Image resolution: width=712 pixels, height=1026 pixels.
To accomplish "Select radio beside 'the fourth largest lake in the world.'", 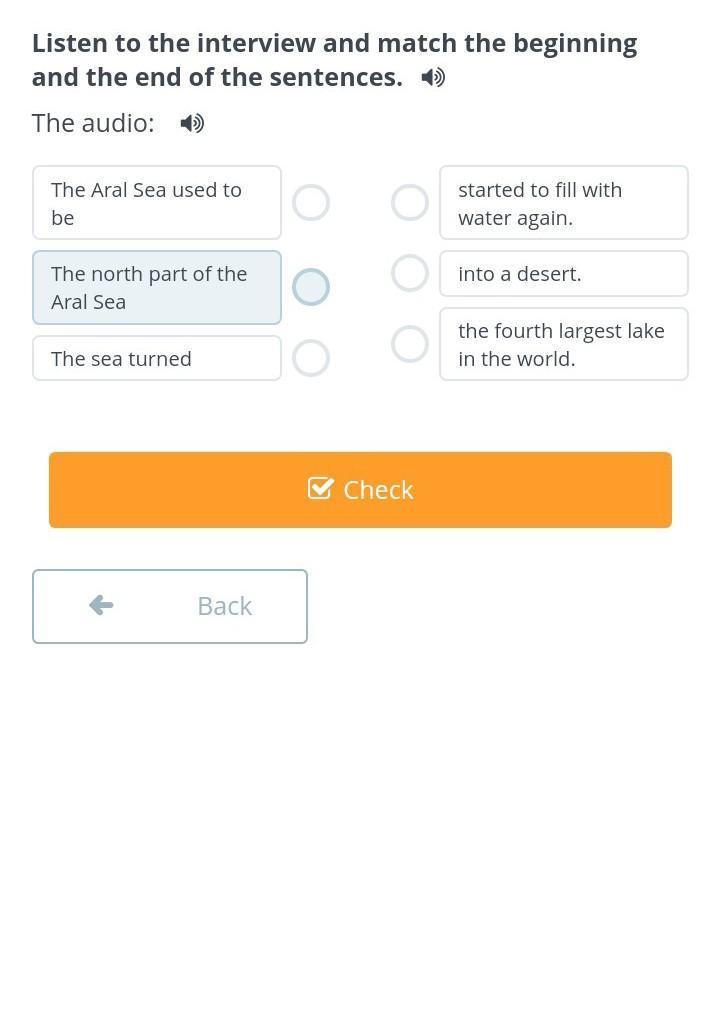I will coord(410,344).
